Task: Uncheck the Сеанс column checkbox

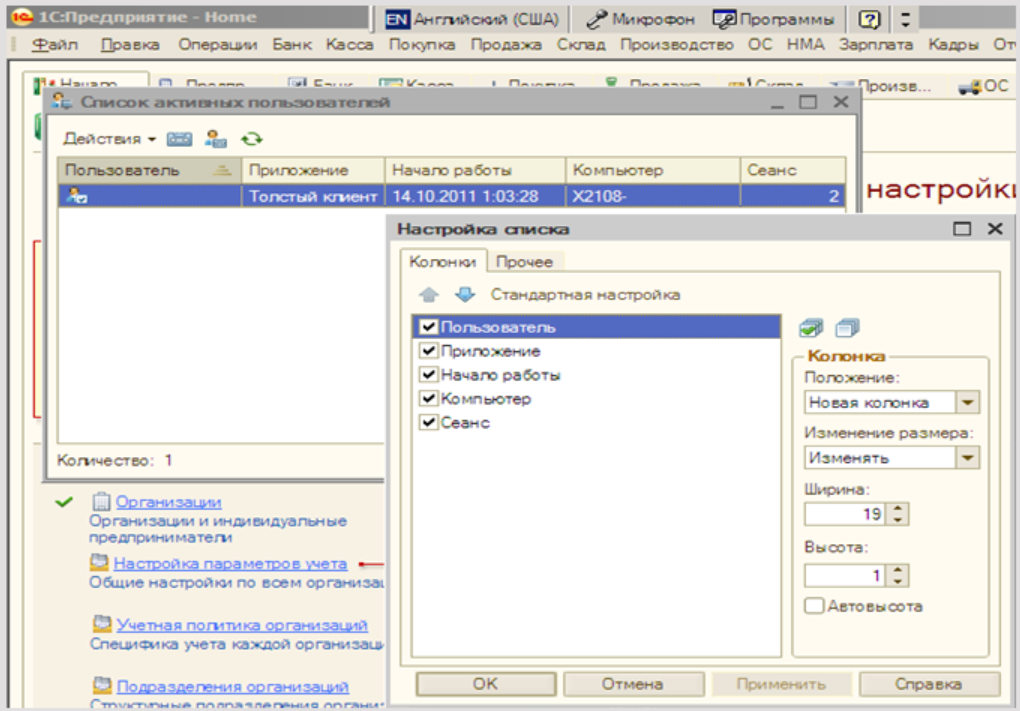Action: click(x=428, y=422)
